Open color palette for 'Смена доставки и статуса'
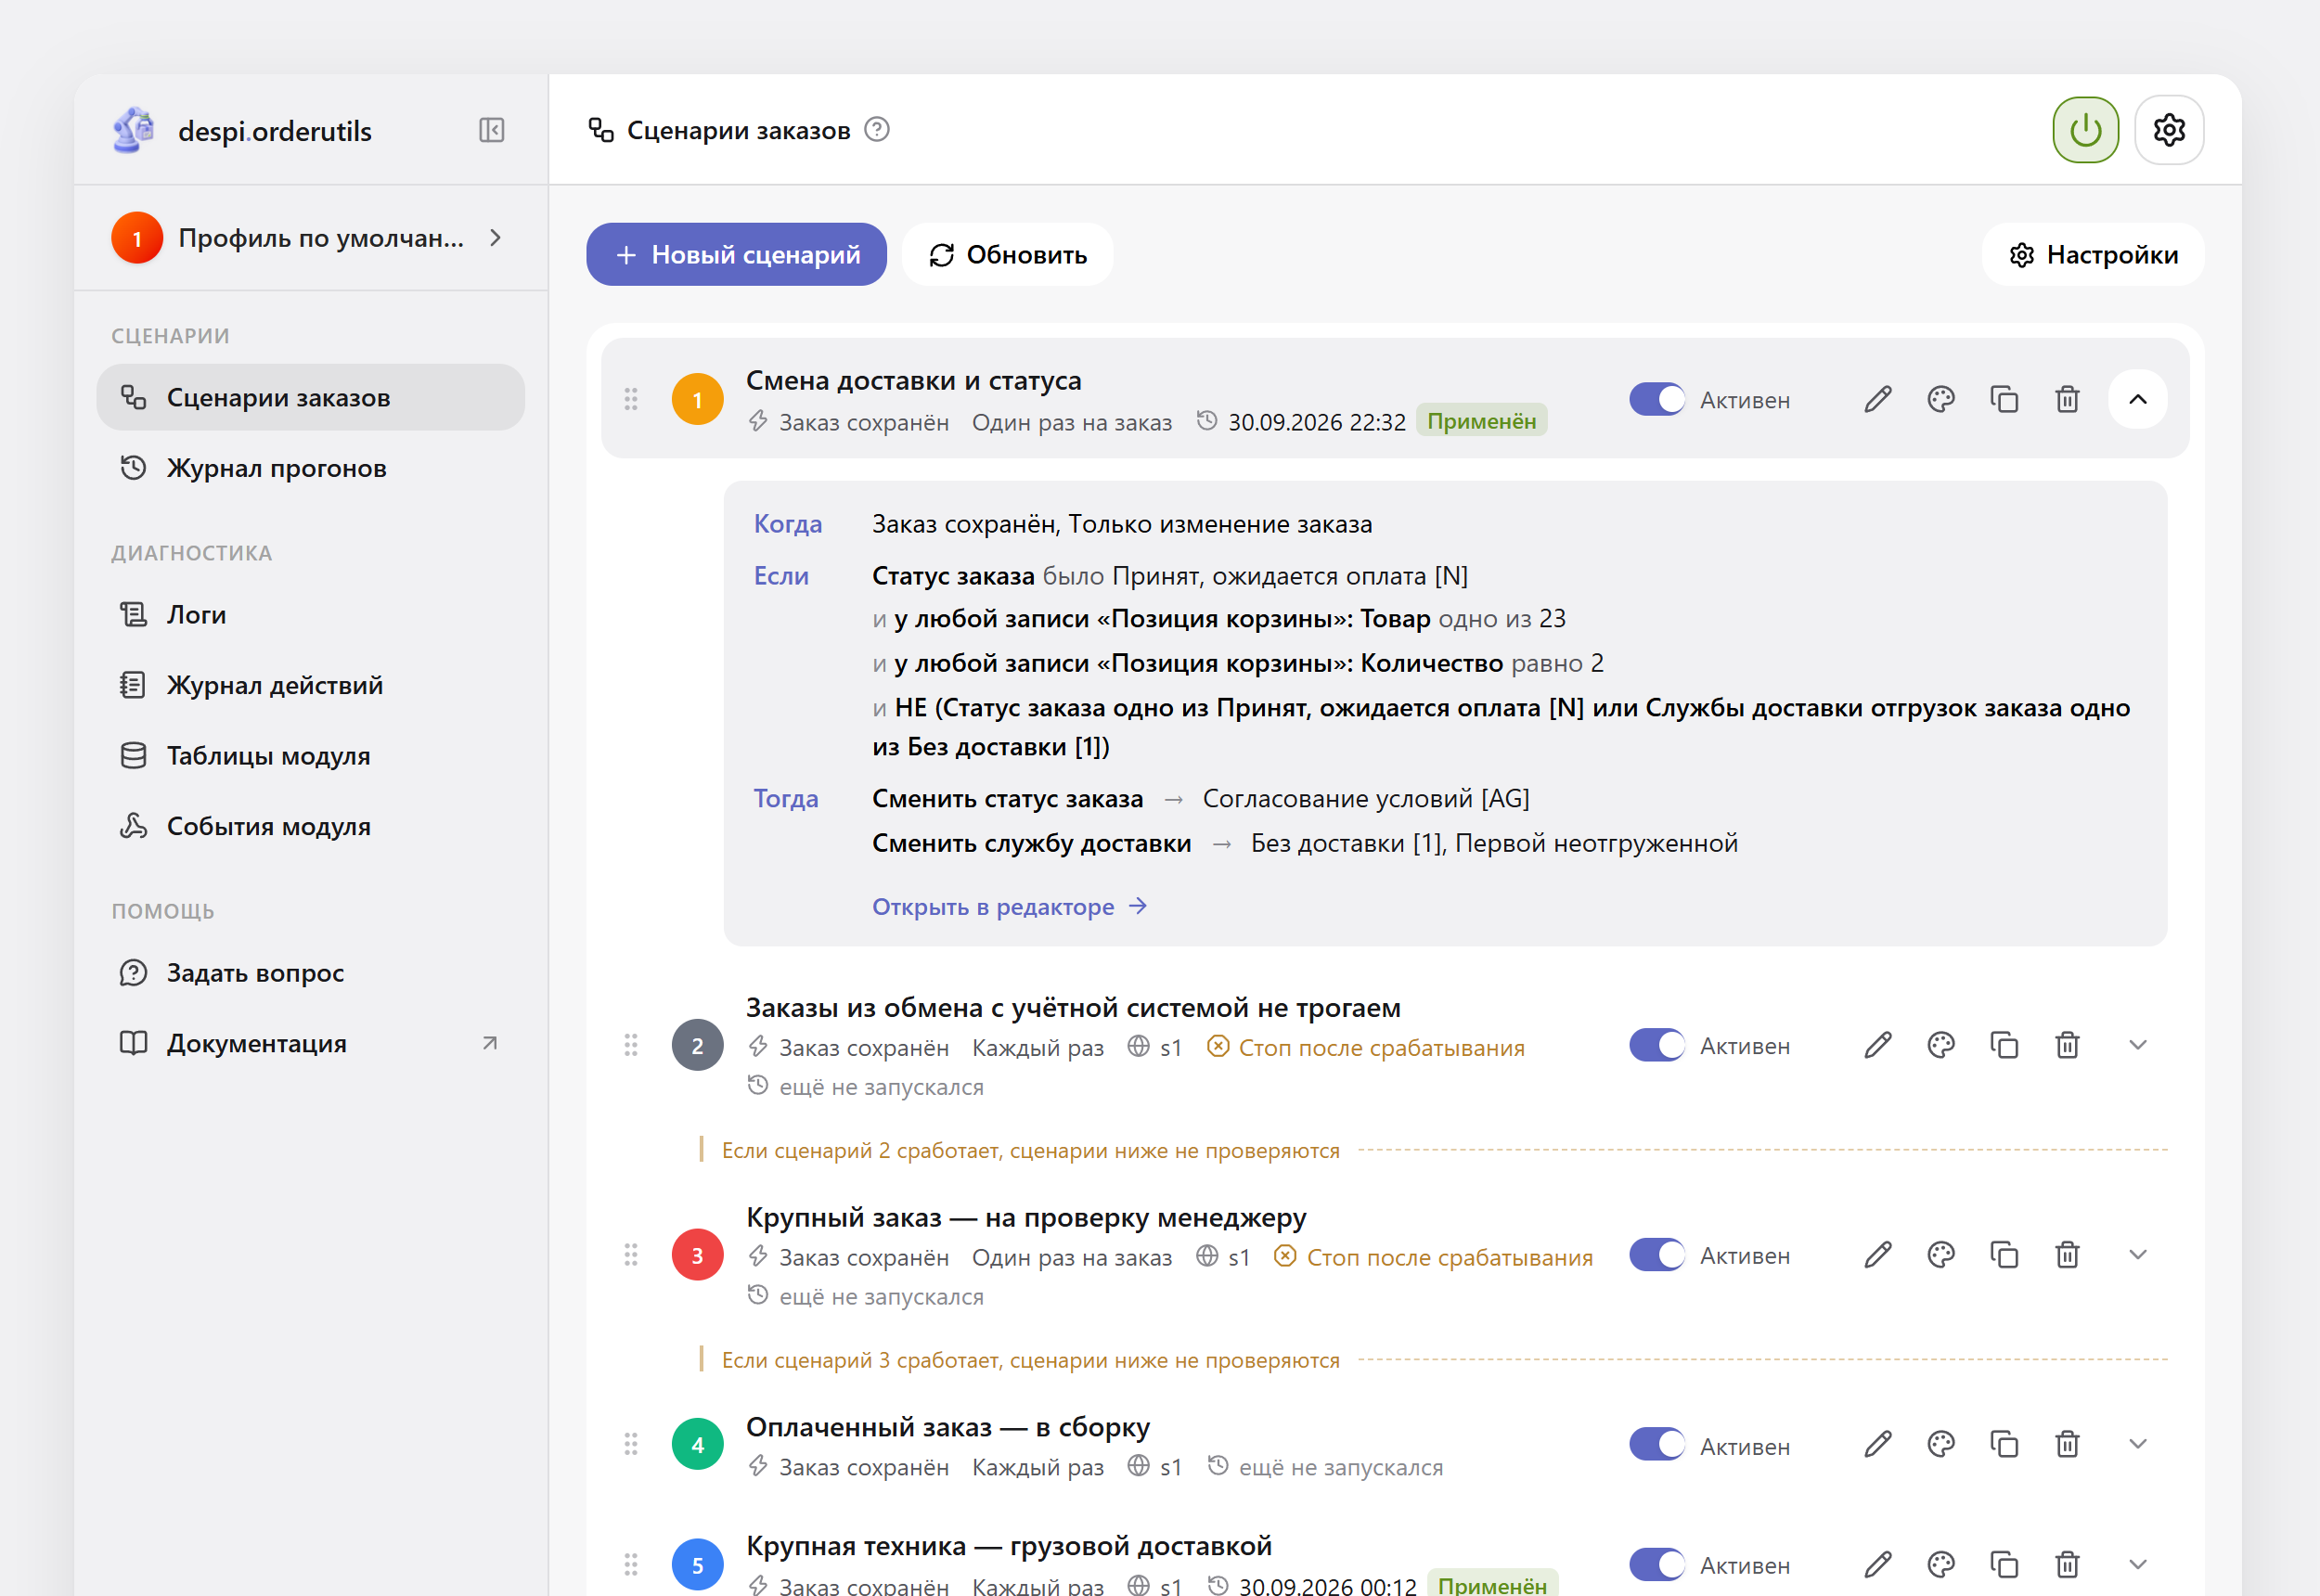The image size is (2320, 1596). pos(1940,400)
